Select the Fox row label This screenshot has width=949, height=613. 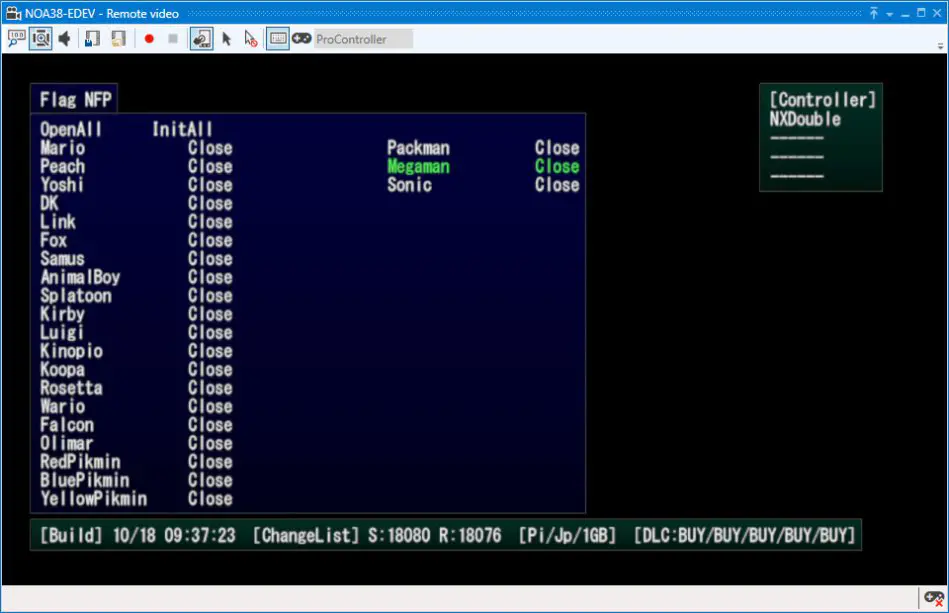pos(53,240)
